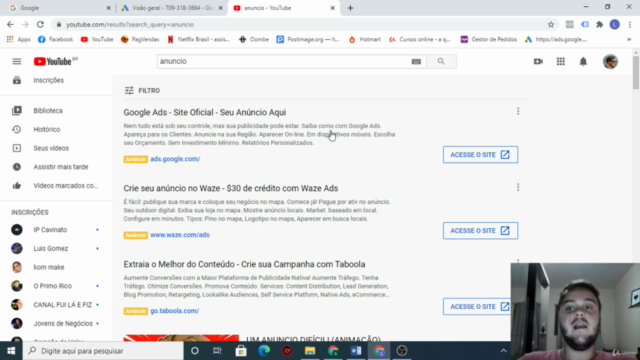
Task: Click ACESSE O SITE for Taboola
Action: coord(477,307)
